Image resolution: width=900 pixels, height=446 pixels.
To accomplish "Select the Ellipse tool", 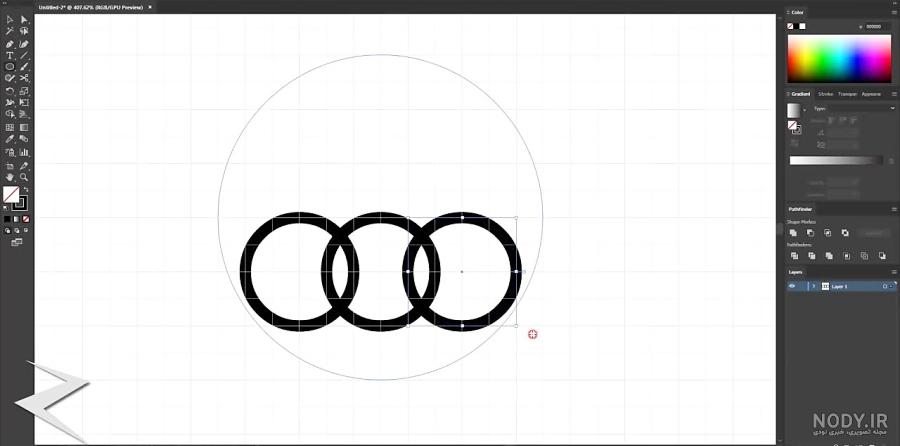I will pyautogui.click(x=10, y=67).
